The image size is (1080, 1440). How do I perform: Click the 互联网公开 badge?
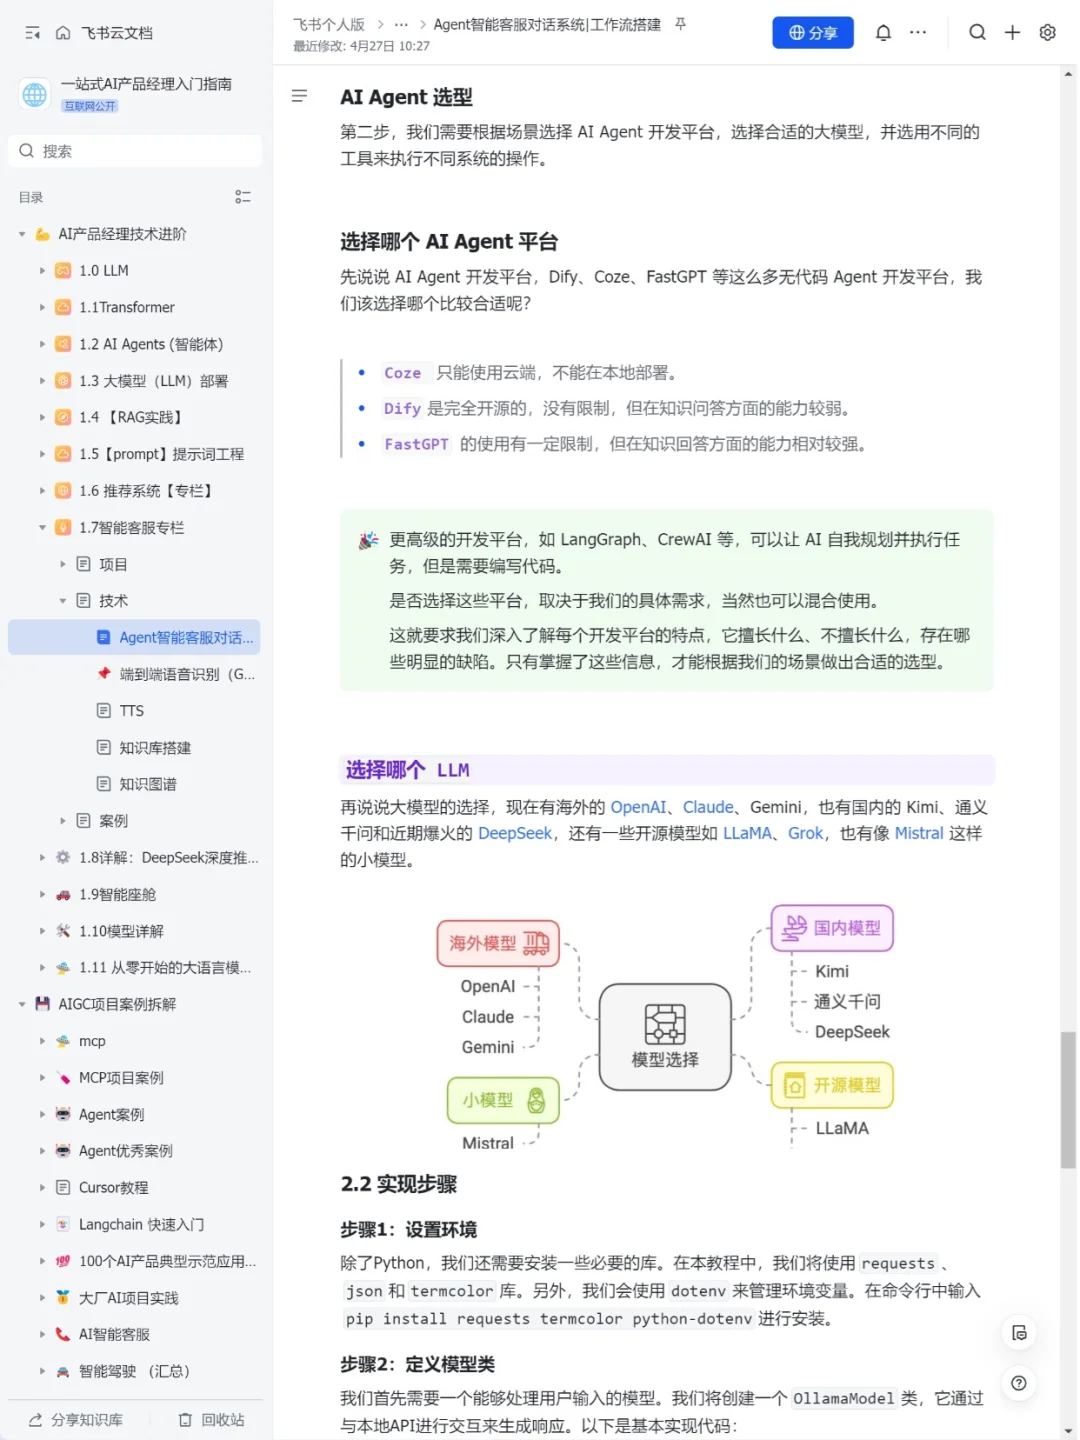(x=90, y=106)
